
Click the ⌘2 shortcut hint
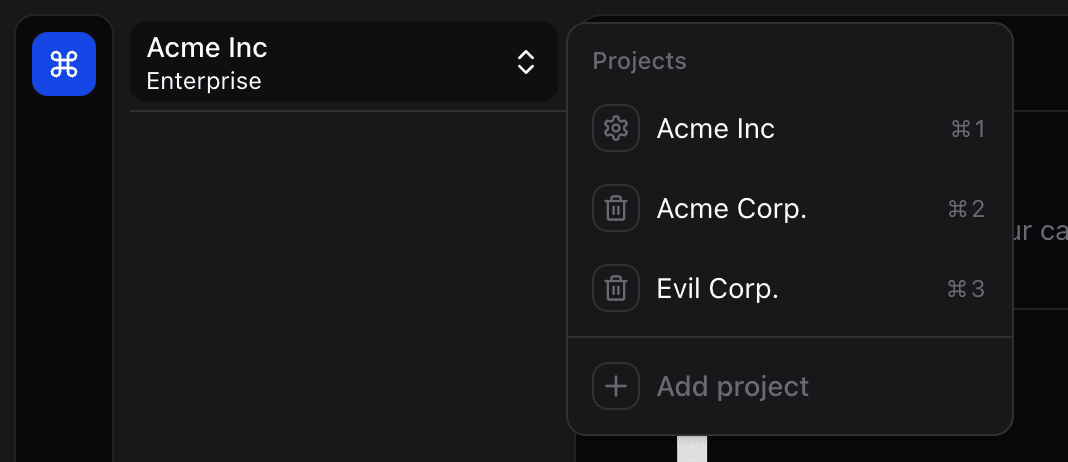pos(966,209)
